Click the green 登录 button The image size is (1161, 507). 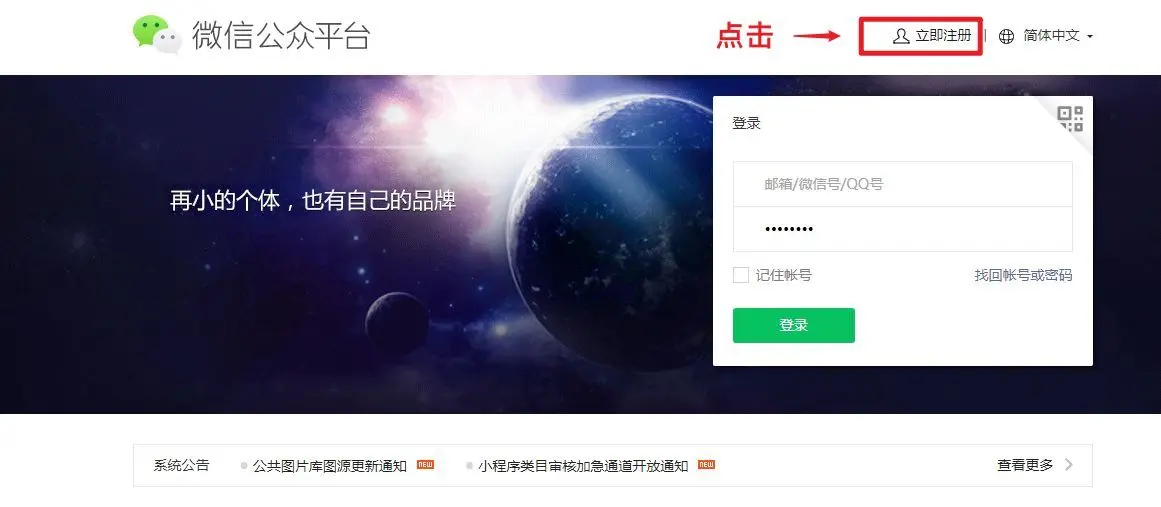(x=794, y=325)
